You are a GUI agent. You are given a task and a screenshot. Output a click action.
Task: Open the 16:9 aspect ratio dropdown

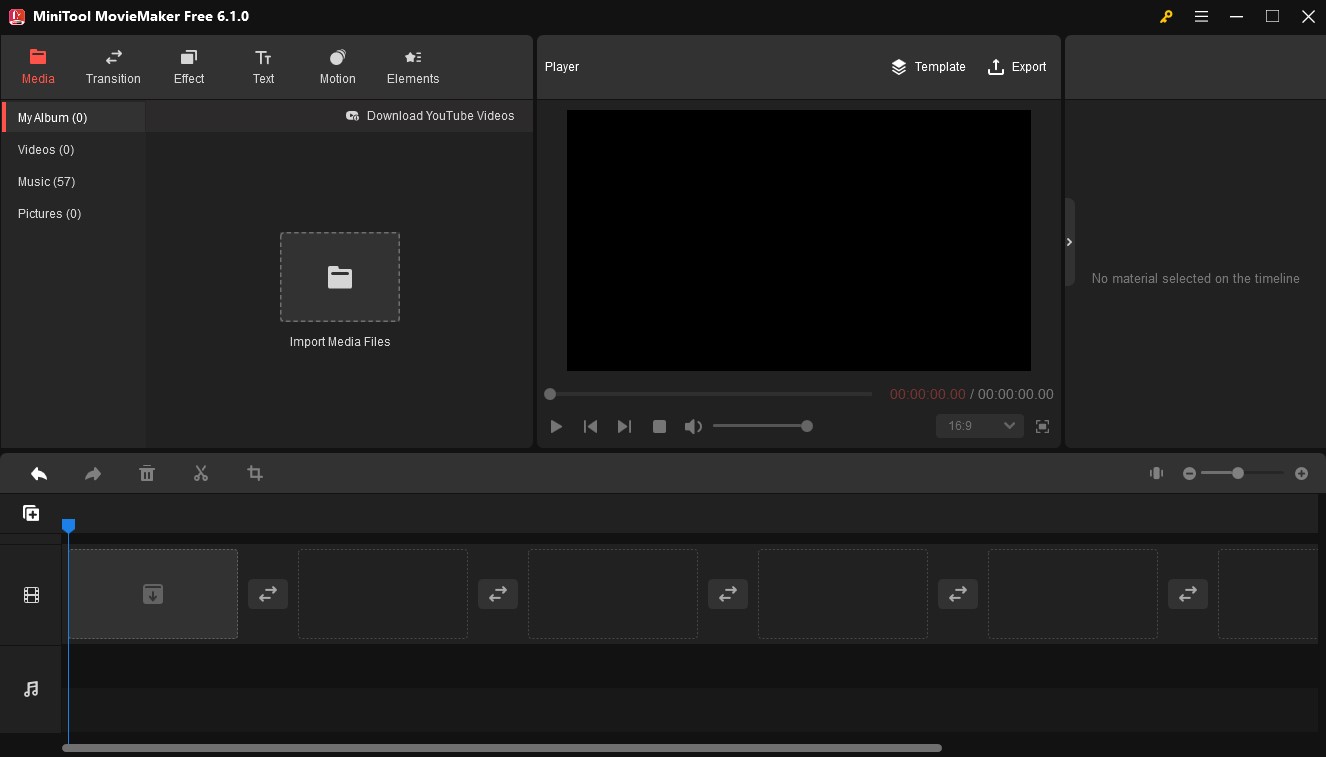[x=979, y=425]
